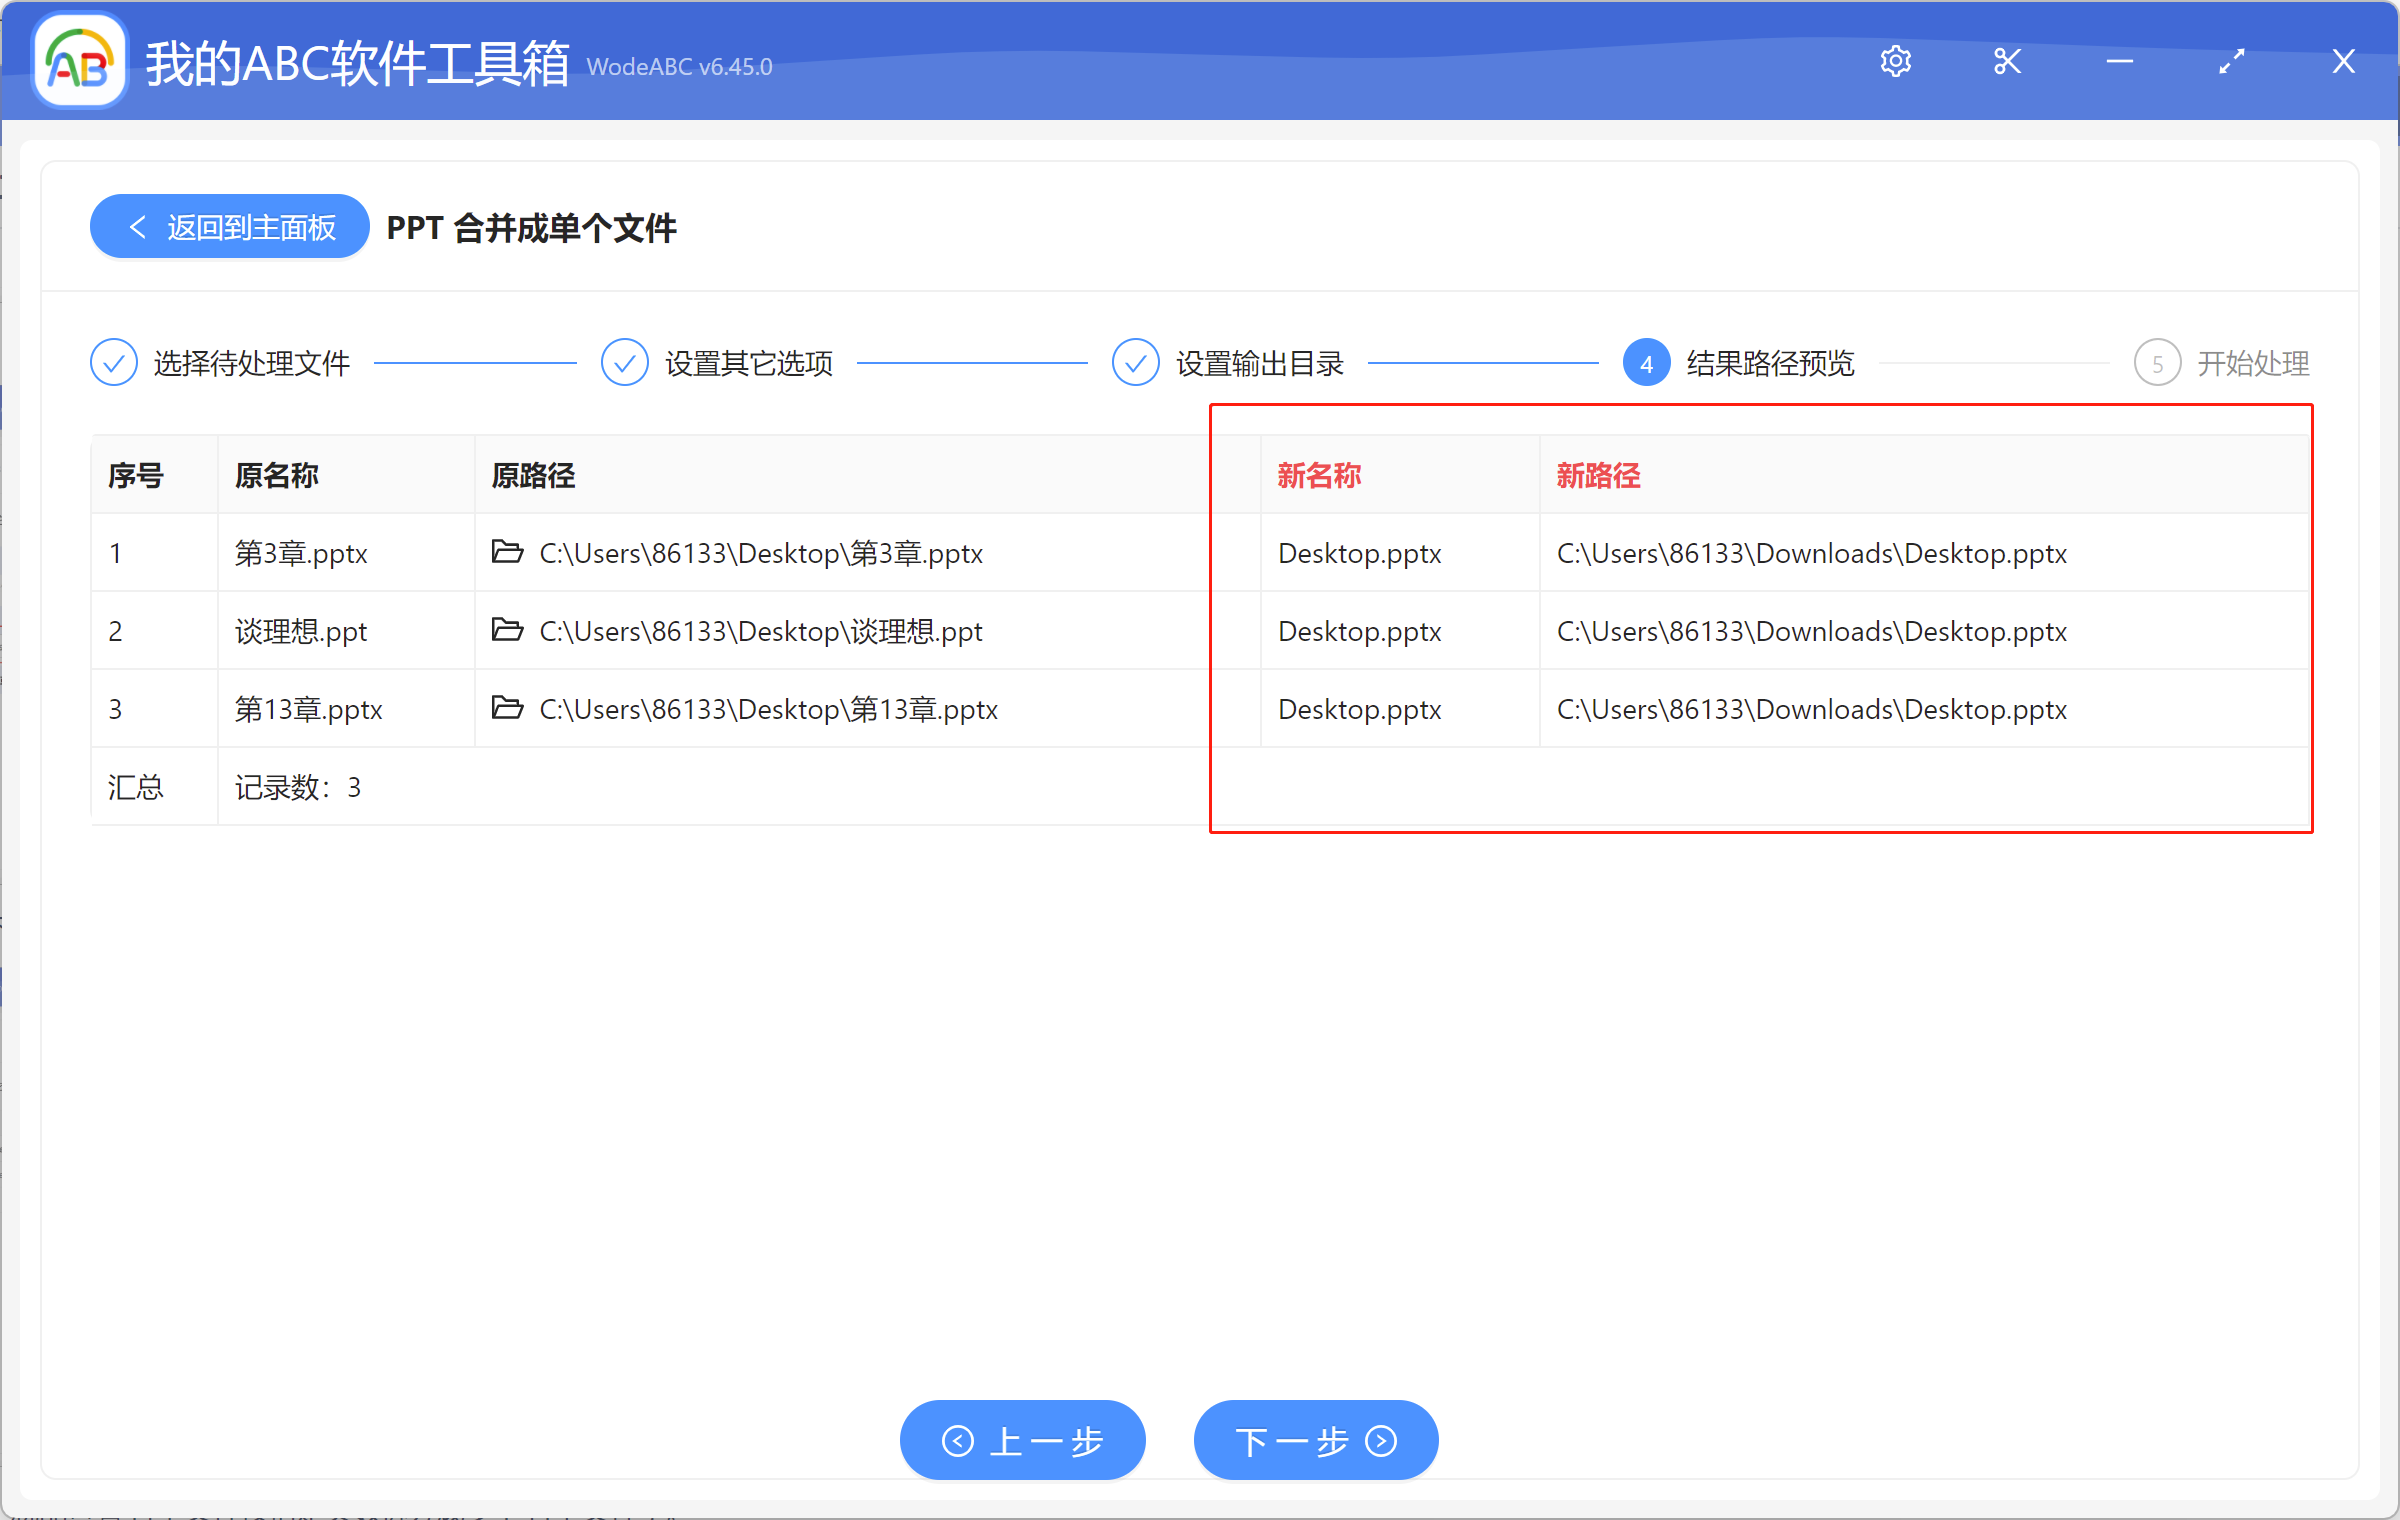This screenshot has height=1520, width=2400.
Task: Click the folder icon beside 第13章.pptx path
Action: pyautogui.click(x=507, y=707)
